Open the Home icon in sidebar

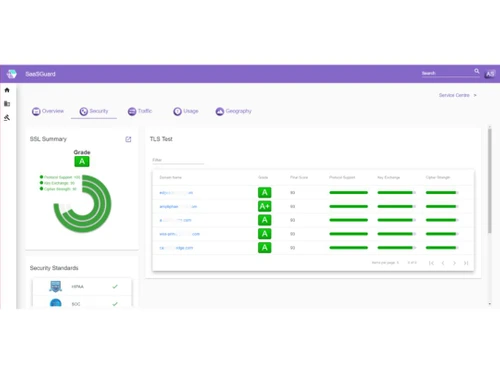click(7, 90)
